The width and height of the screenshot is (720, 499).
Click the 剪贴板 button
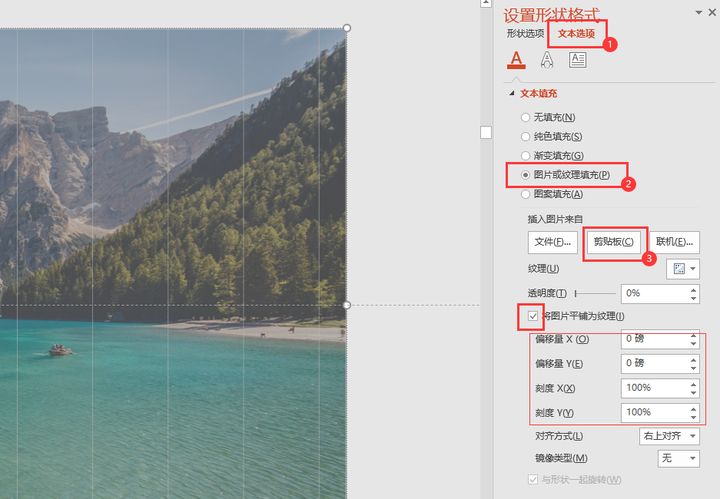coord(613,241)
